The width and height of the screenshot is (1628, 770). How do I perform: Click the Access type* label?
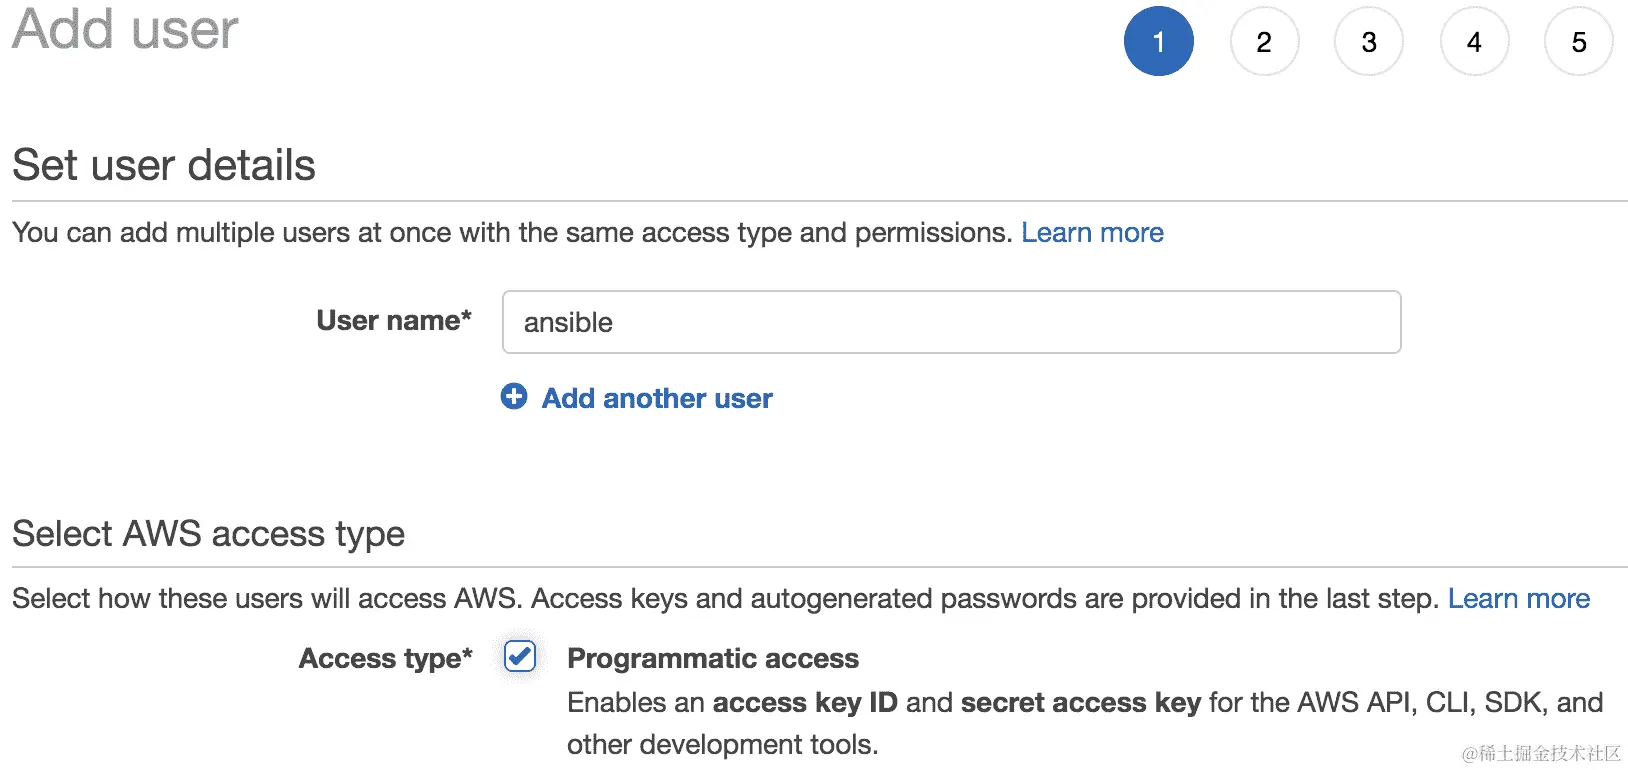[385, 658]
